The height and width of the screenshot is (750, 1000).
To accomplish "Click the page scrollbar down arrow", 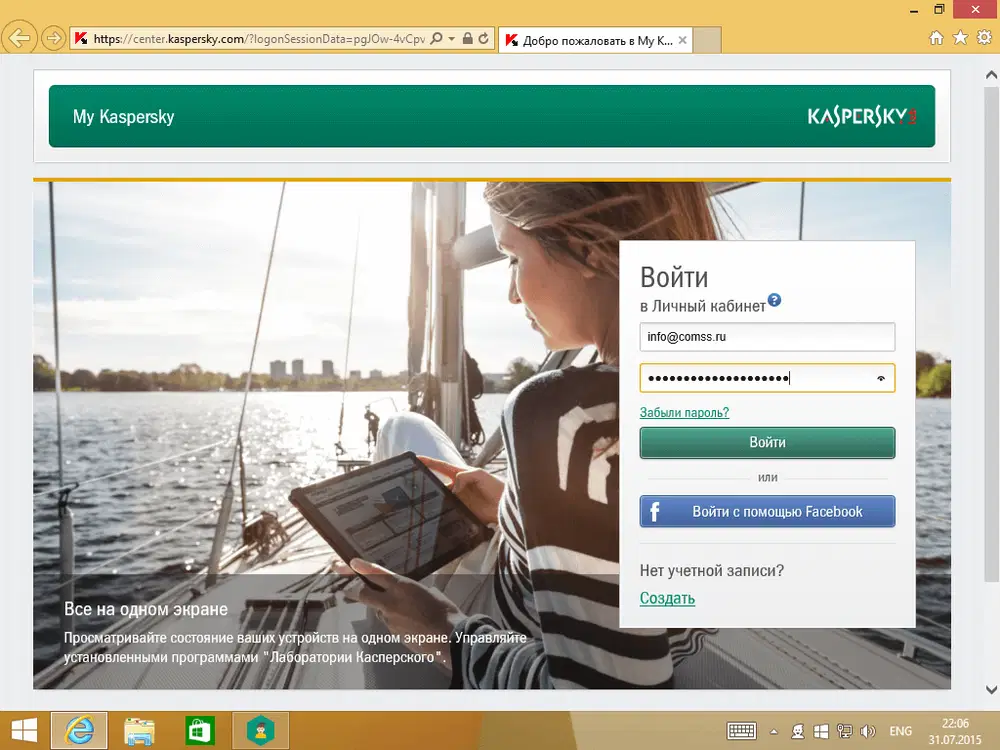I will click(991, 689).
